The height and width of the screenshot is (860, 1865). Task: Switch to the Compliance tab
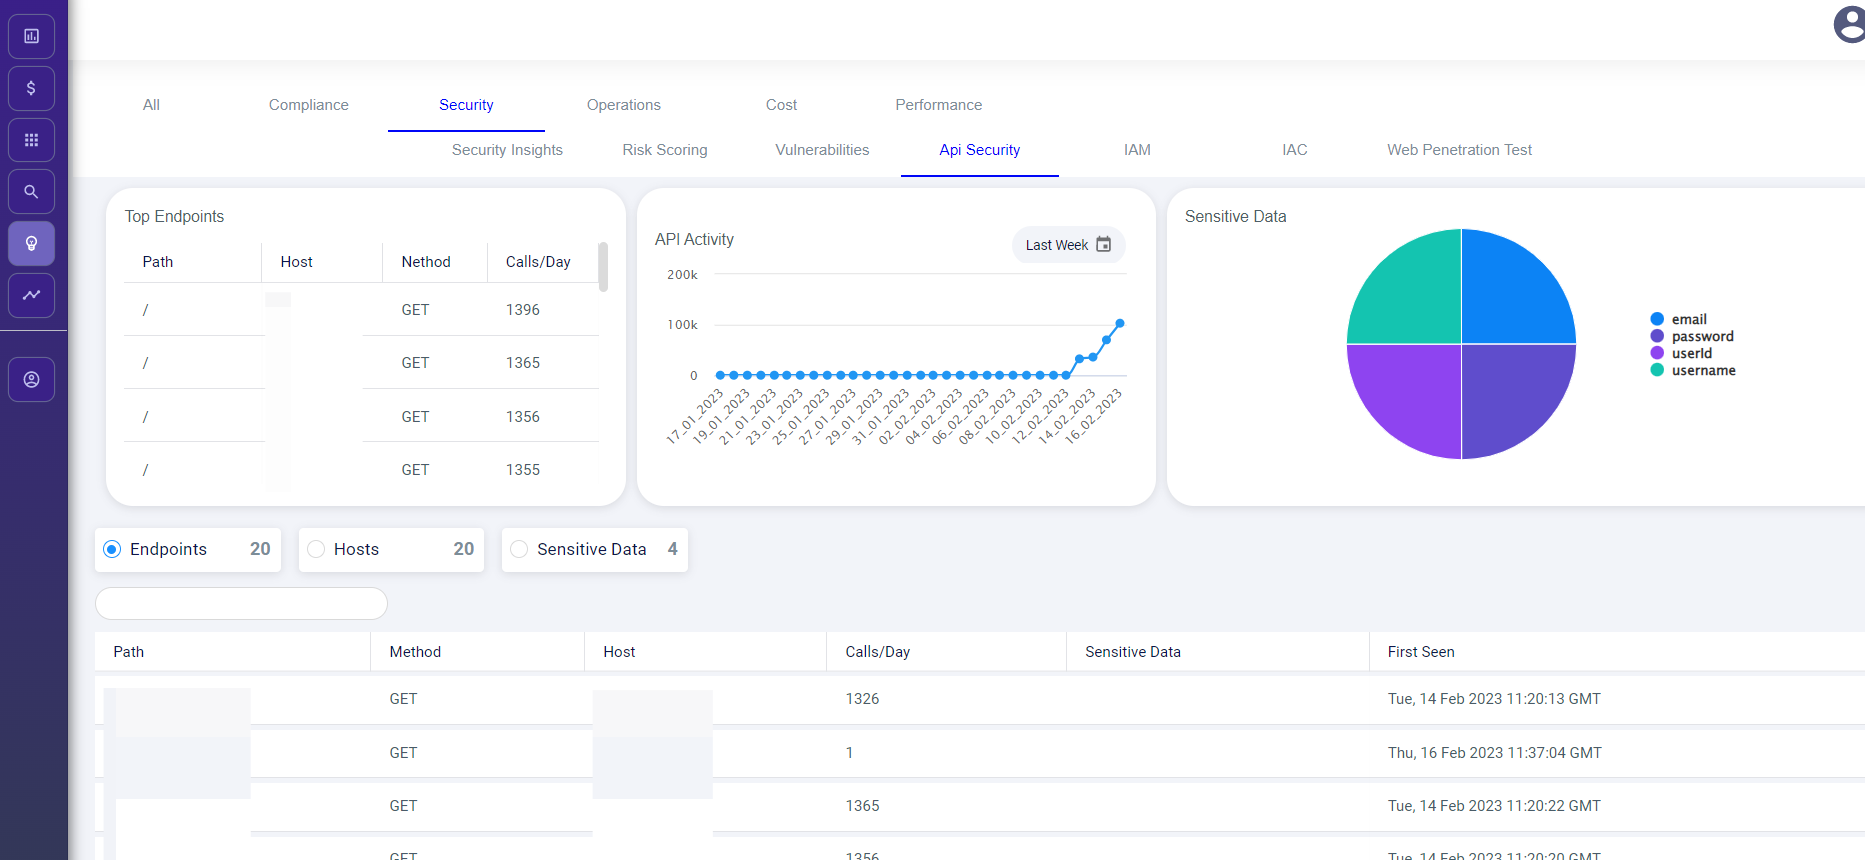pyautogui.click(x=308, y=105)
